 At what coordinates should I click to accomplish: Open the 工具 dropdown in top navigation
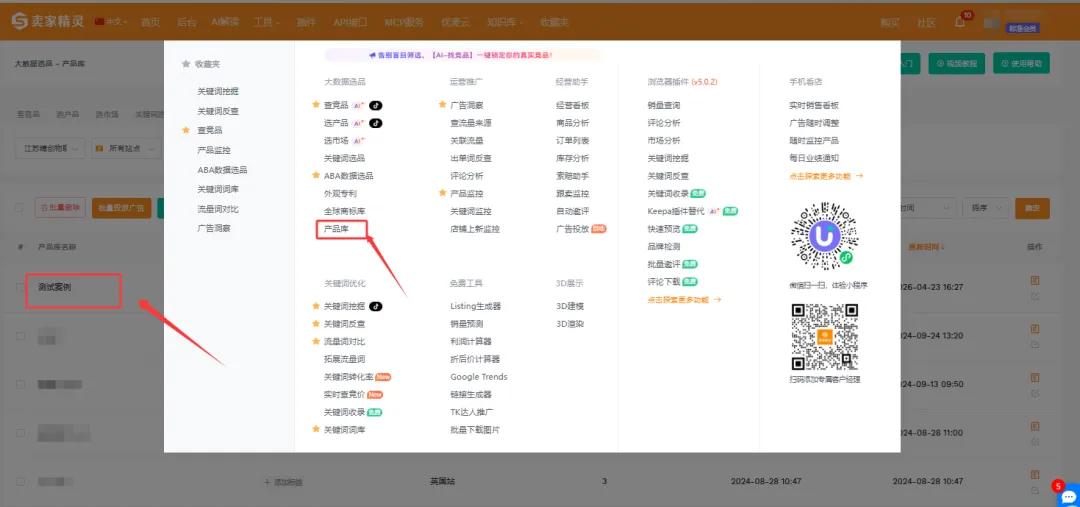click(265, 22)
